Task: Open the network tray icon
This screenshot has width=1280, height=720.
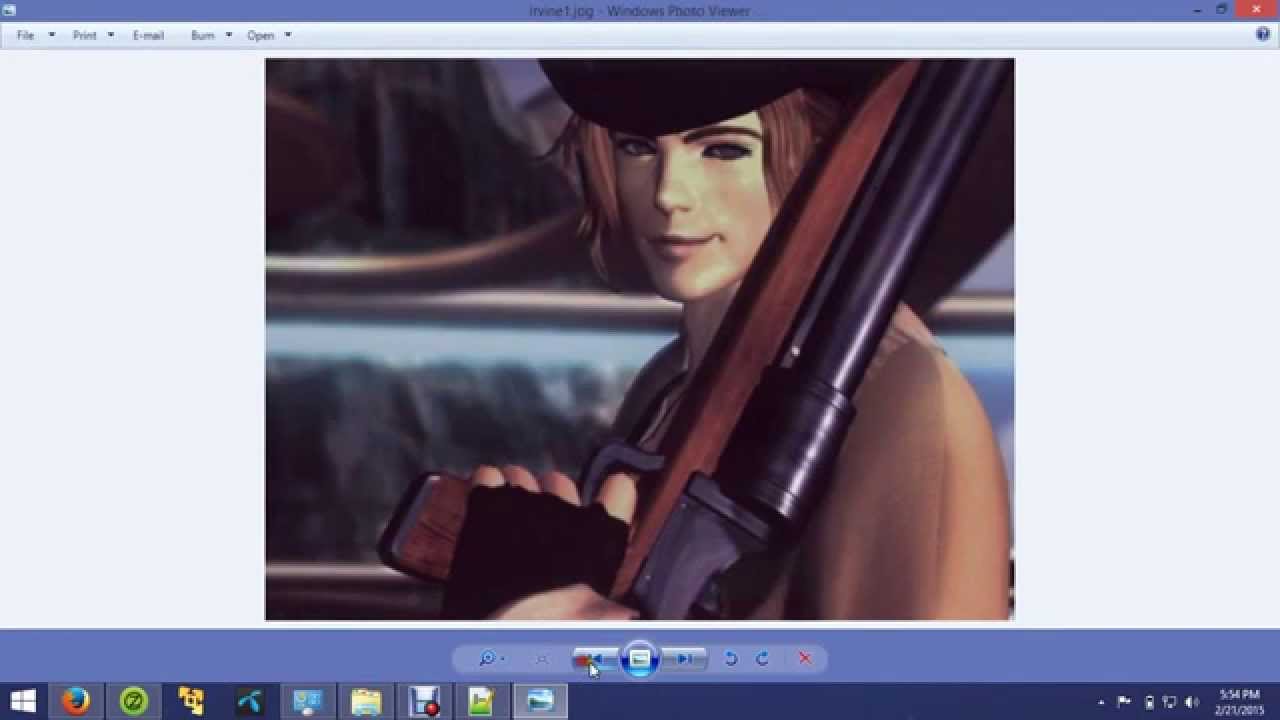Action: click(x=1169, y=702)
